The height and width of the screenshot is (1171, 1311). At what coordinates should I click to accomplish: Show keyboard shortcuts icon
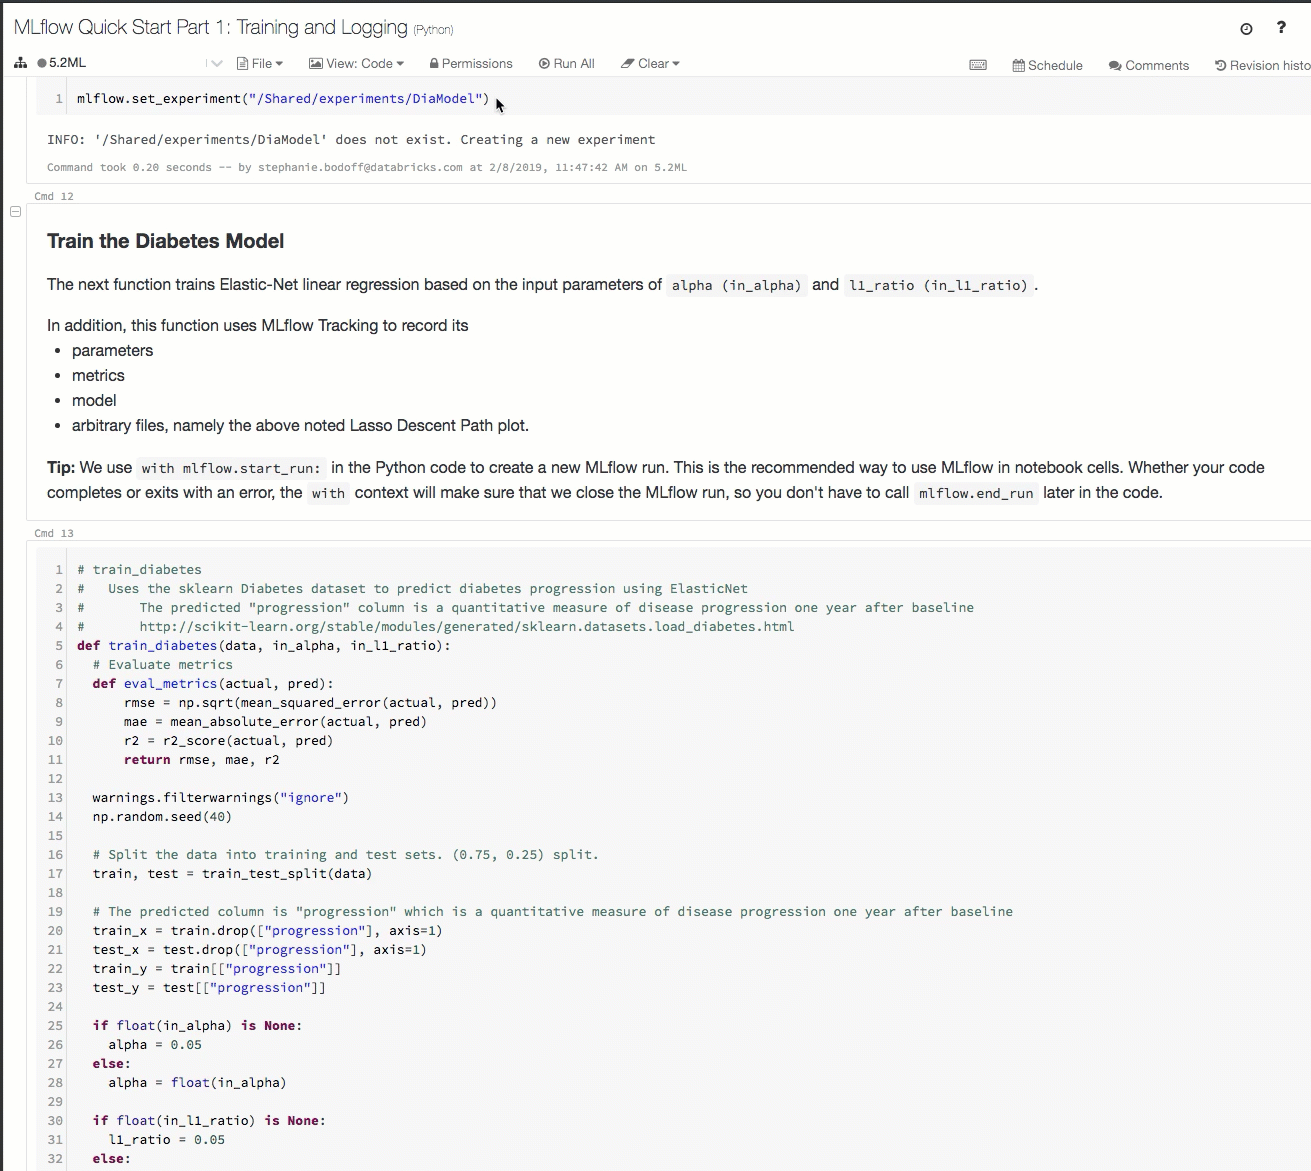[978, 65]
